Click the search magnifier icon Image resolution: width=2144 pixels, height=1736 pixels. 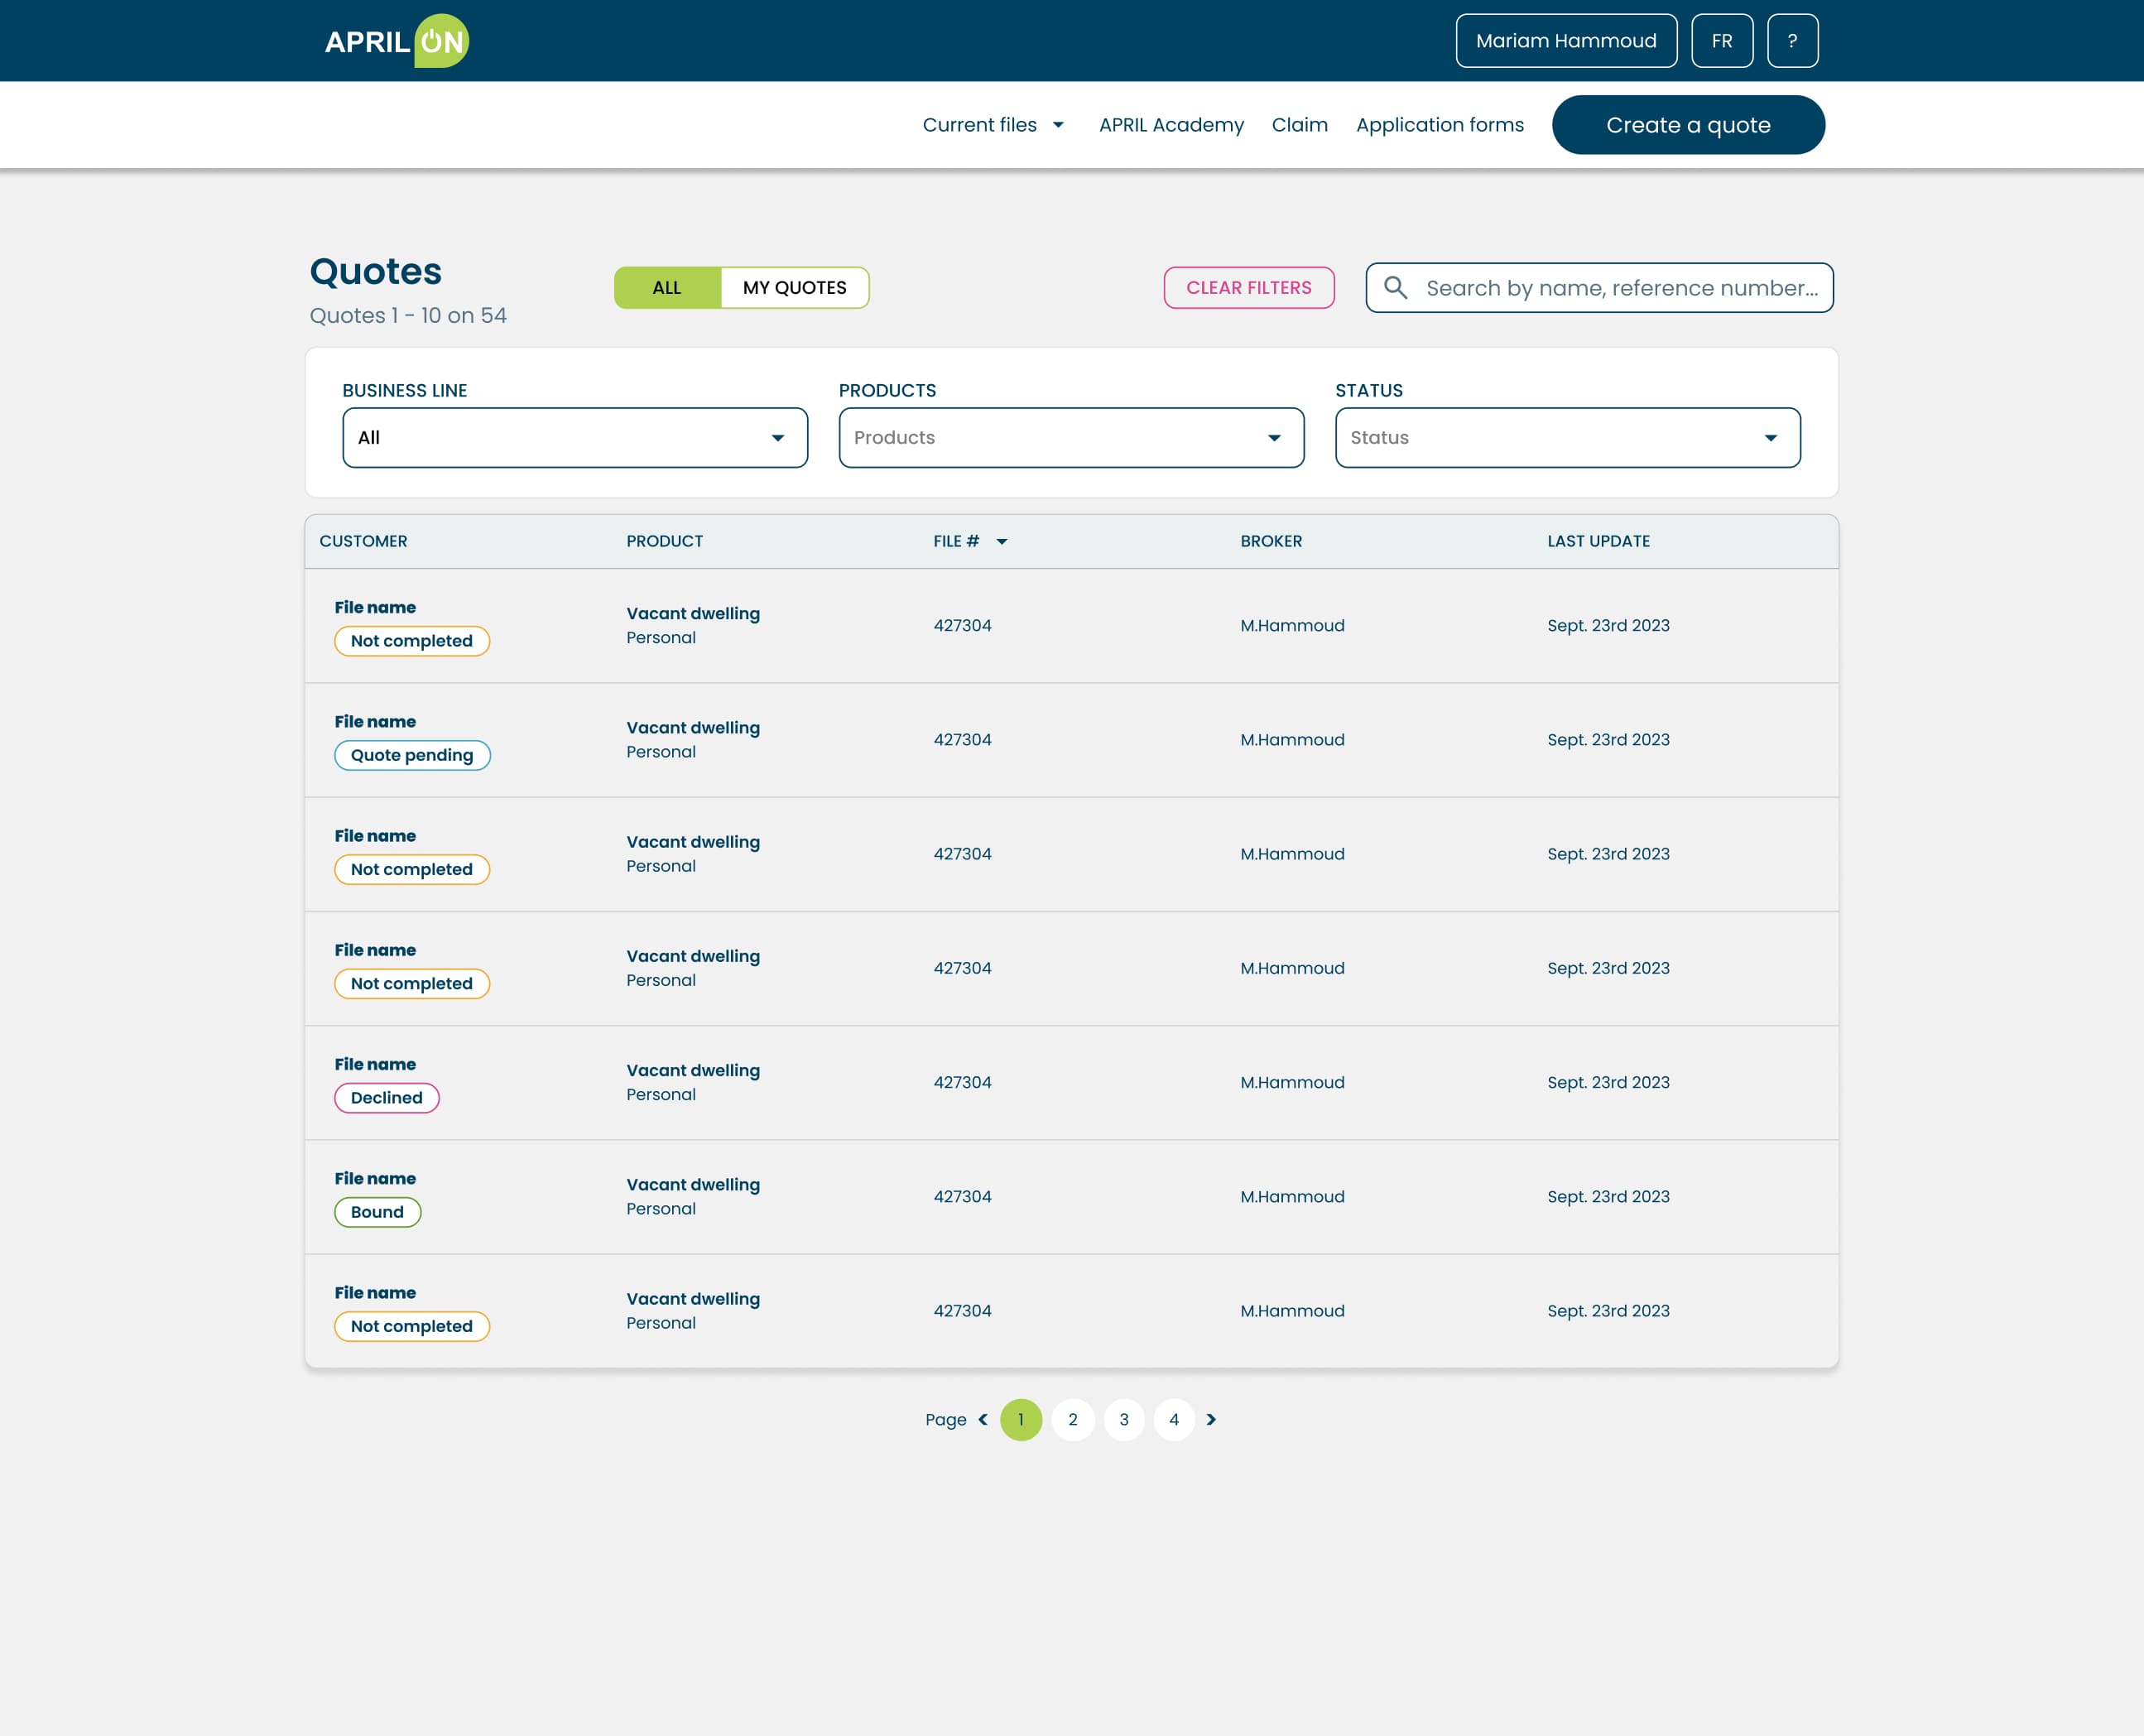point(1395,288)
